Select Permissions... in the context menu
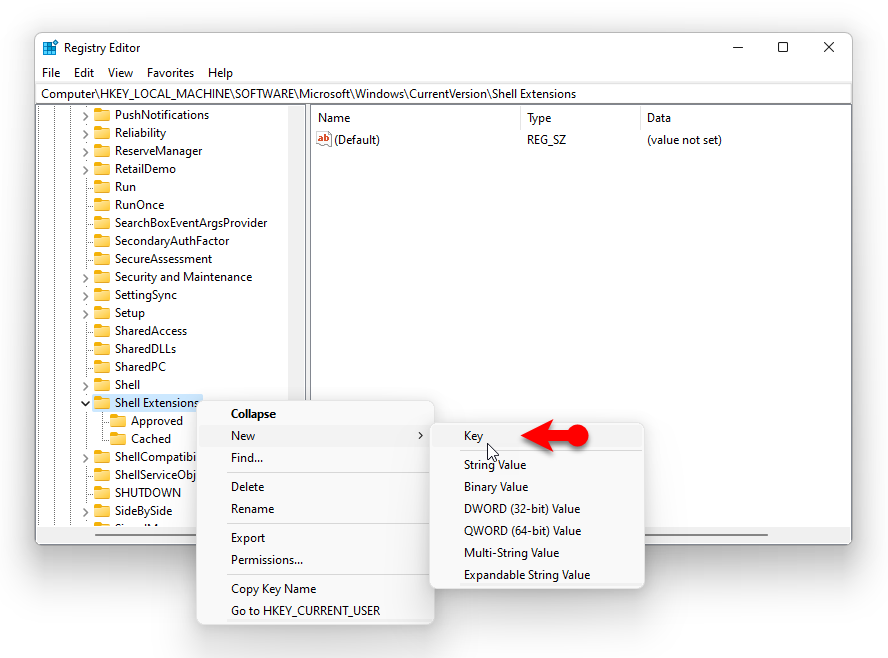Image resolution: width=888 pixels, height=658 pixels. click(x=315, y=560)
